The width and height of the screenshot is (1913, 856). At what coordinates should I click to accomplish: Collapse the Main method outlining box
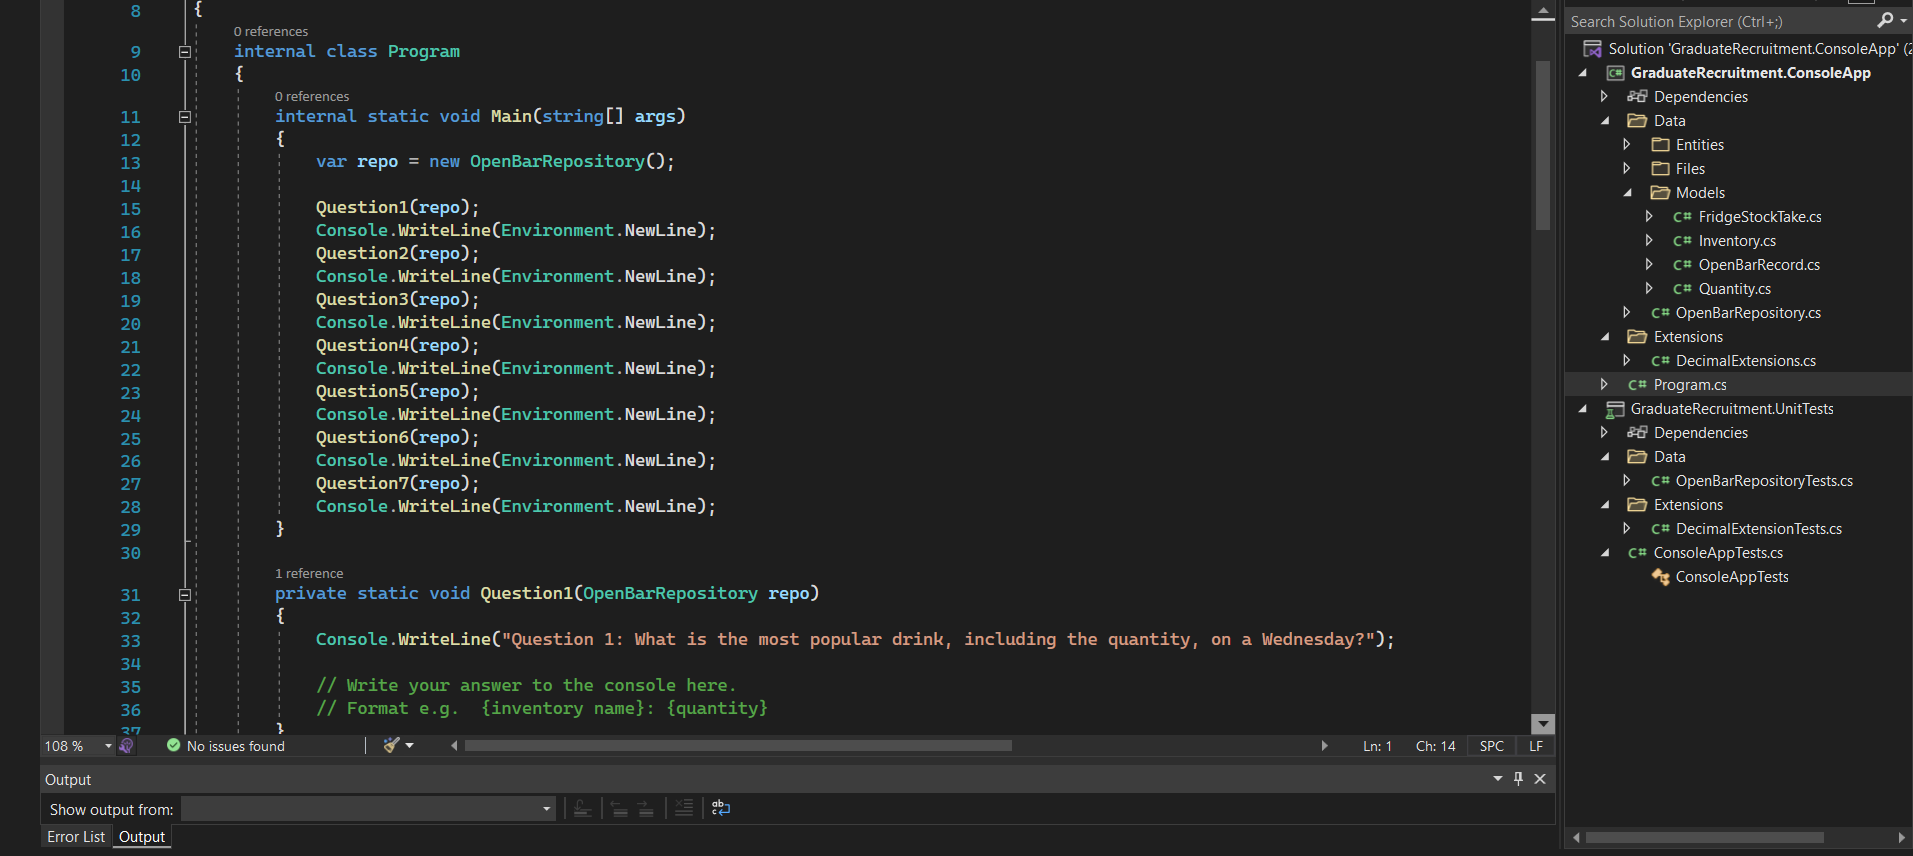pyautogui.click(x=185, y=117)
